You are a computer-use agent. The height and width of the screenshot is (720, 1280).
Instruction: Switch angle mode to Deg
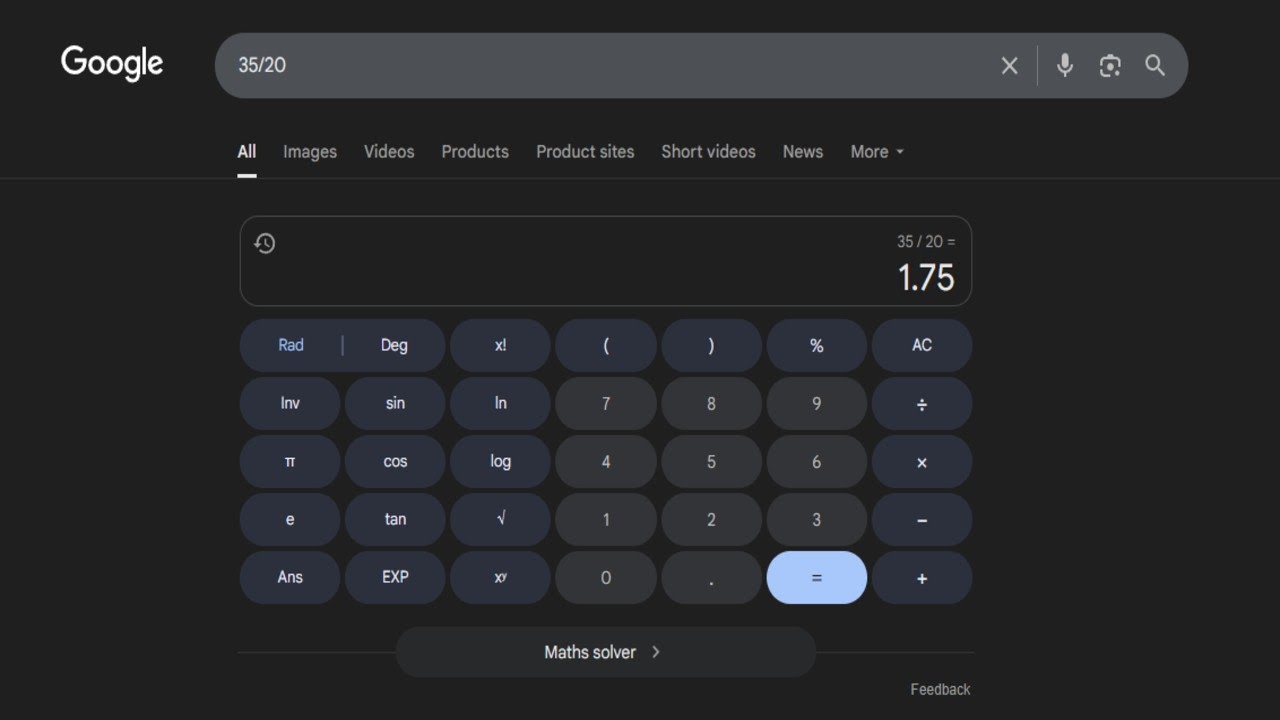click(394, 345)
